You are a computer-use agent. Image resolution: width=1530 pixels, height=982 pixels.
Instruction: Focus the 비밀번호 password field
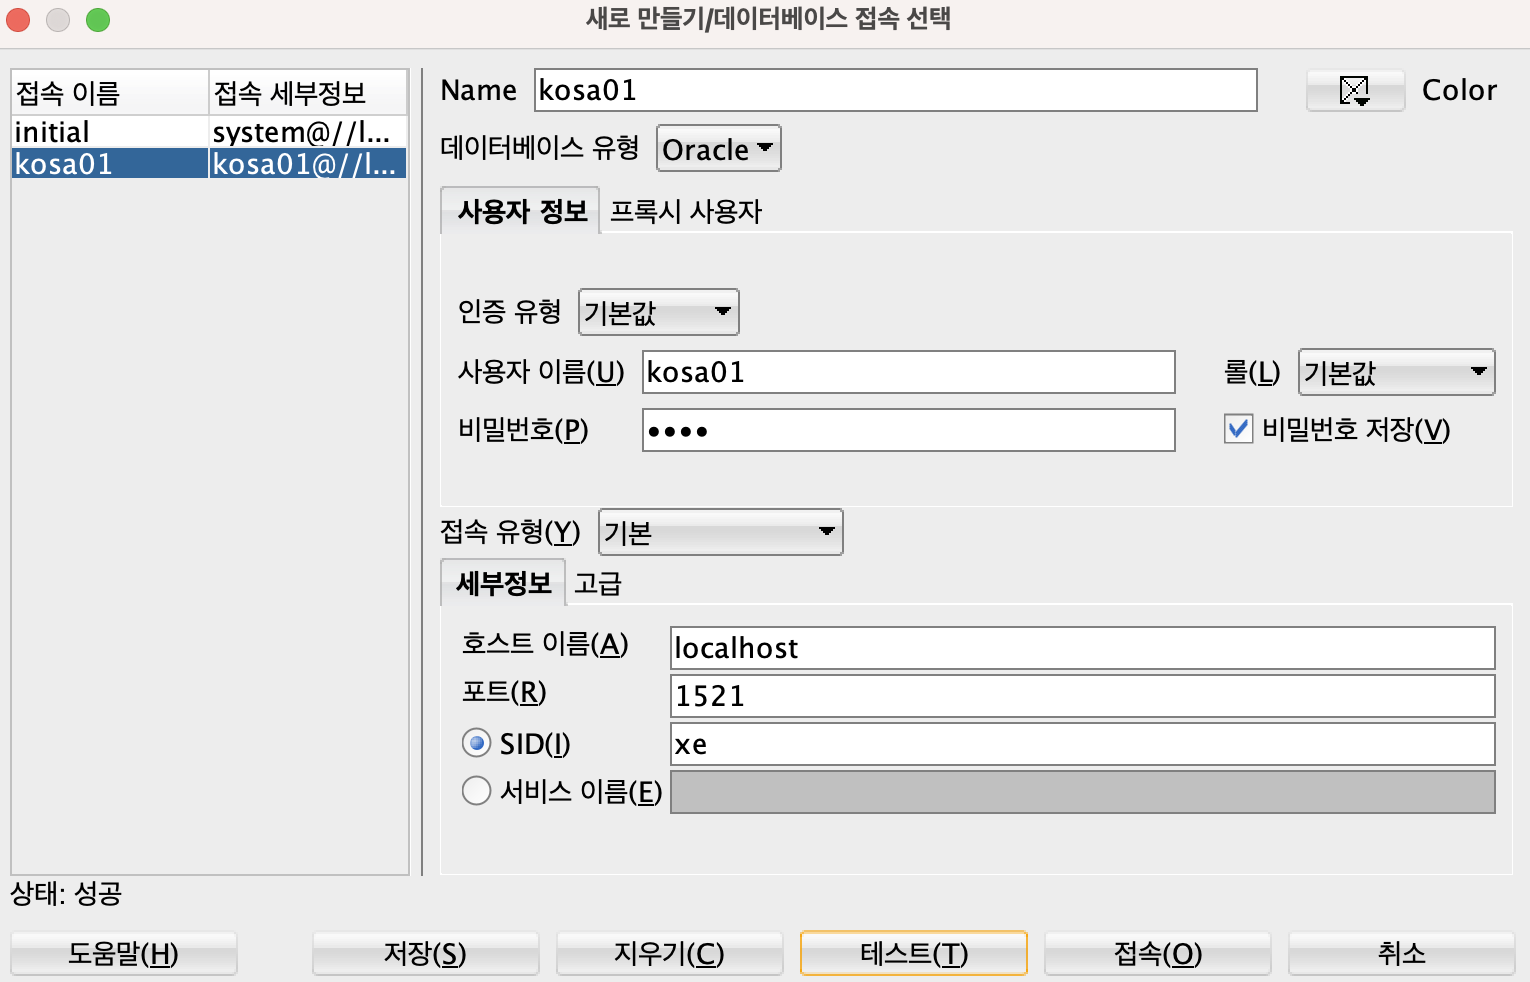(x=909, y=430)
